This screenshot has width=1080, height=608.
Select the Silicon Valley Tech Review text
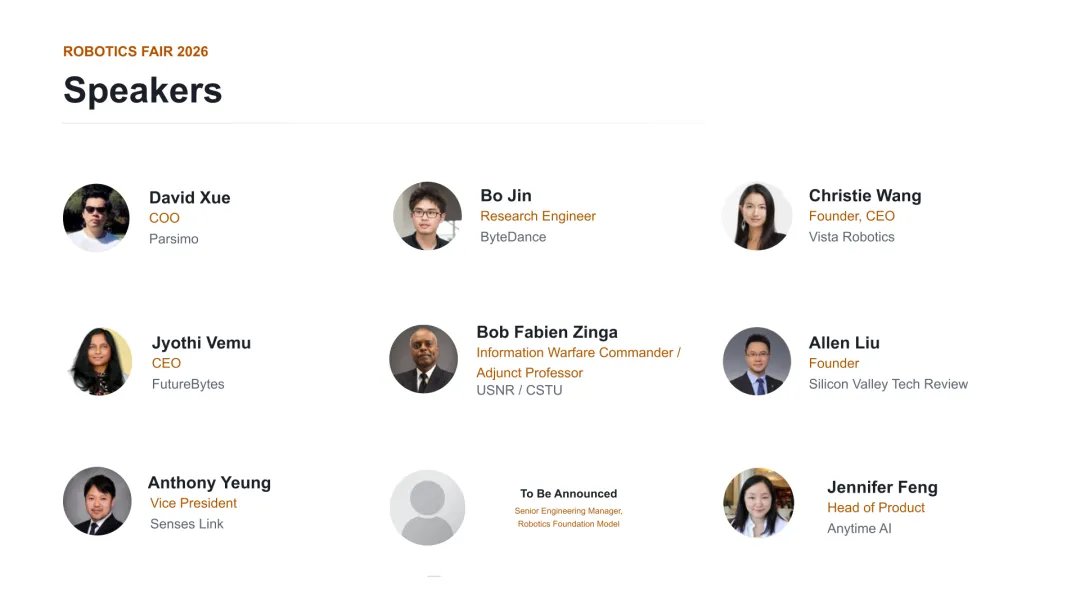point(889,384)
